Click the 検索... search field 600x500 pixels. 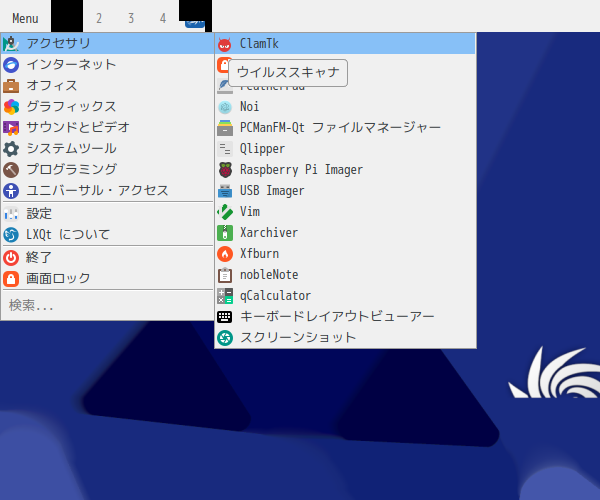[x=107, y=306]
